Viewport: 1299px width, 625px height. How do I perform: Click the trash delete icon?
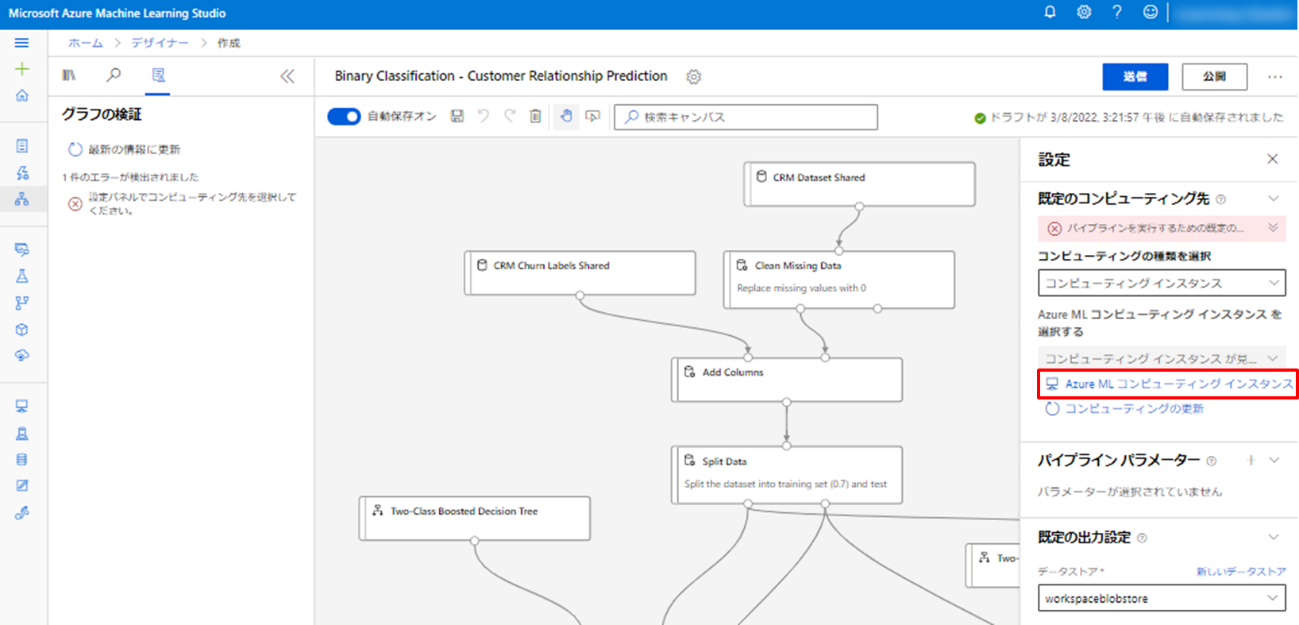536,117
